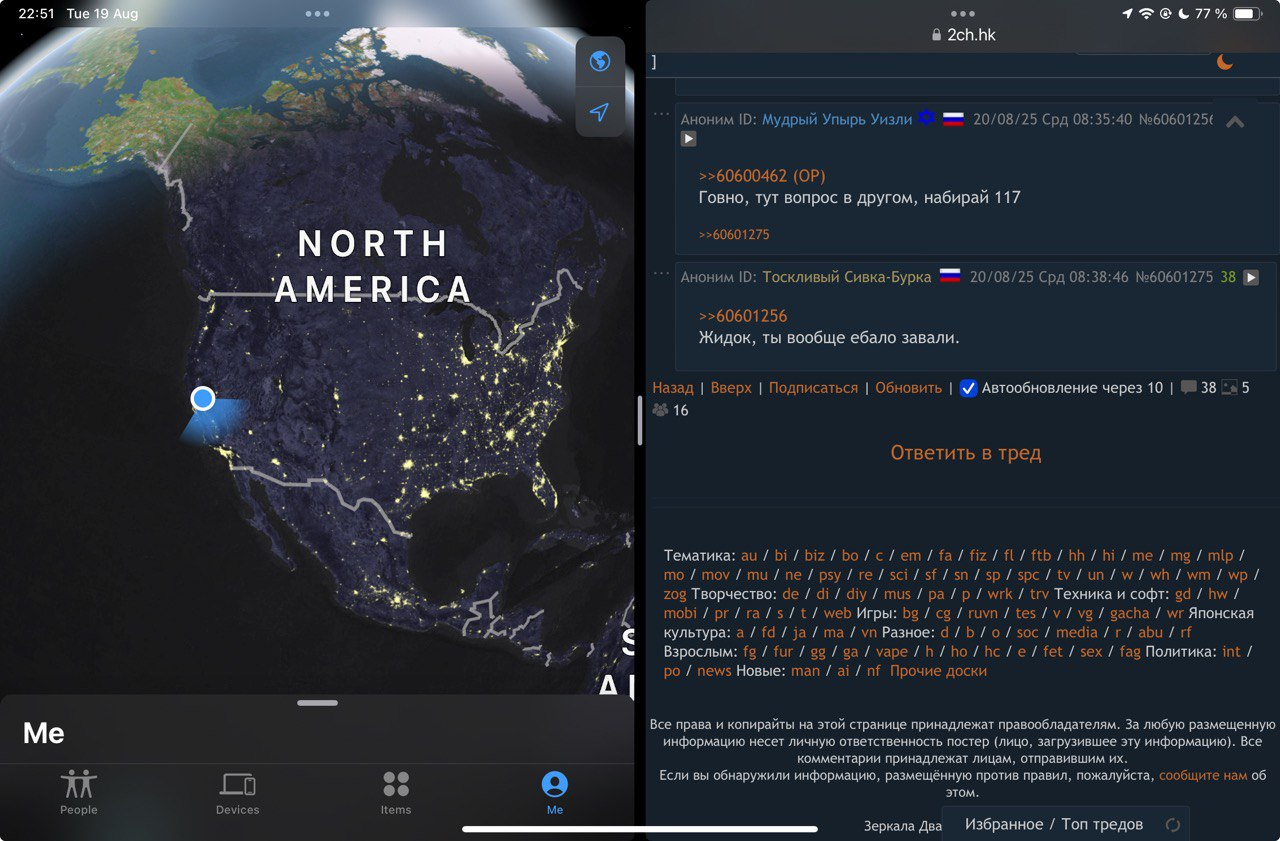Viewport: 1280px width, 841px height.
Task: Open post menu dots beside Тоскливый Сивка-Бурка
Action: click(x=661, y=273)
